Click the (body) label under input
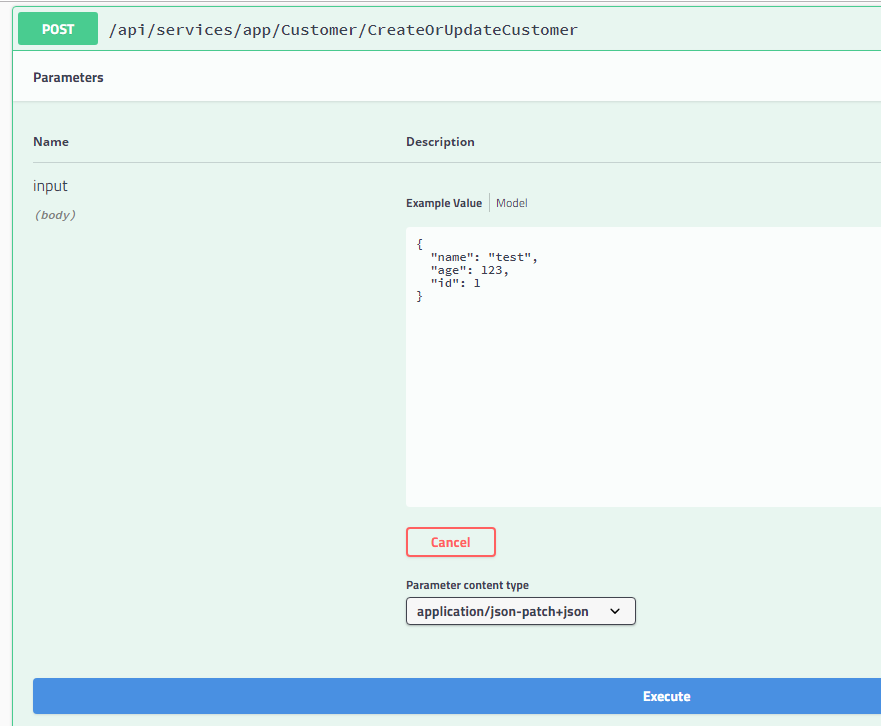Image resolution: width=881 pixels, height=726 pixels. tap(55, 215)
